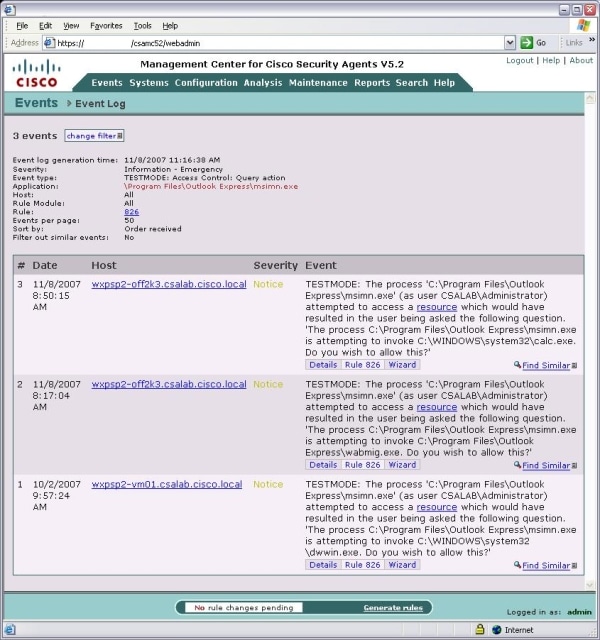Click the page scrollbar up arrow
The image size is (600, 640).
tap(590, 99)
